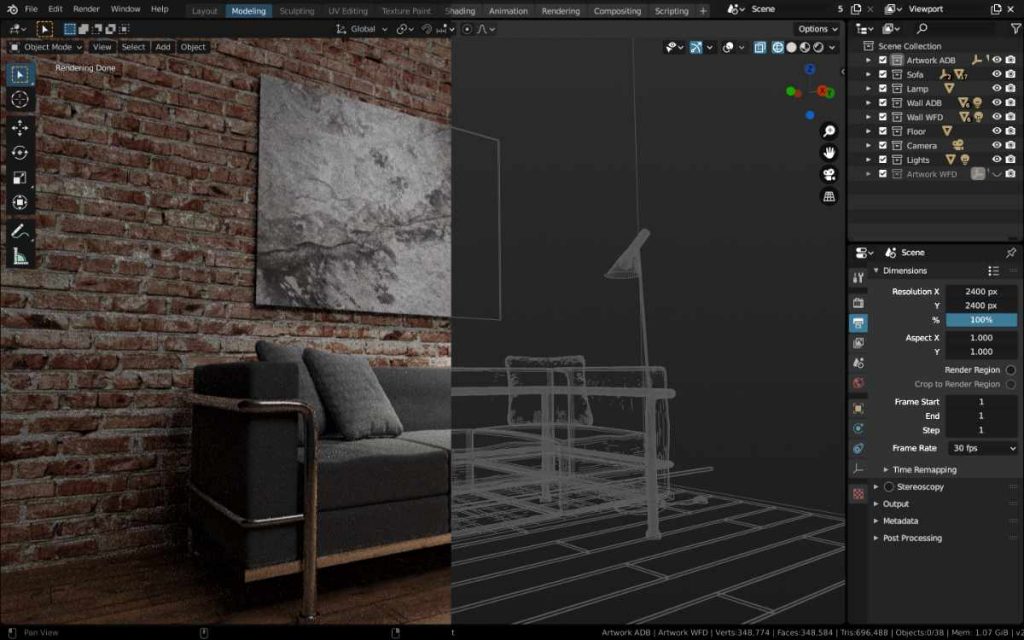Viewport: 1024px width, 640px height.
Task: Expand the Output panel
Action: click(x=895, y=504)
